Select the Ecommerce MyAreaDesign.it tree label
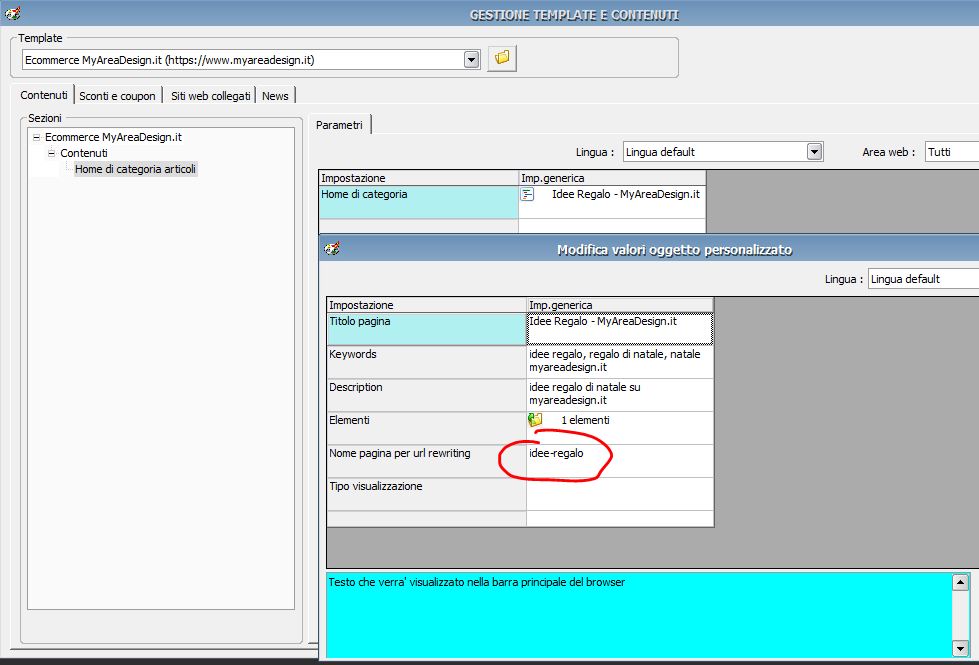 113,137
